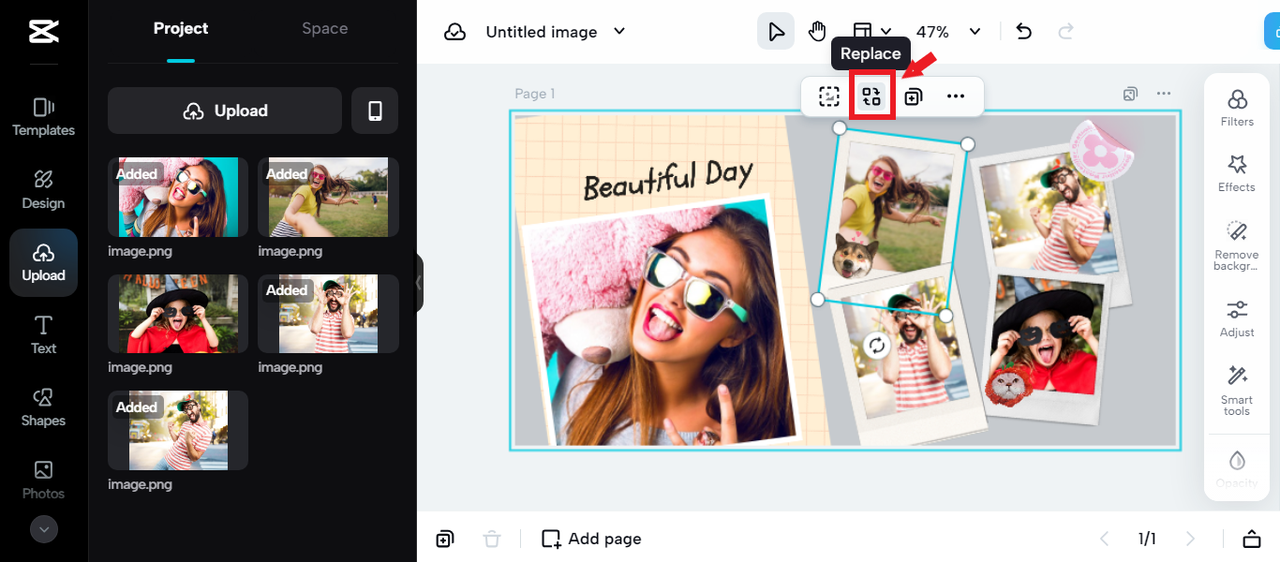Collapse the side panel with handle
The height and width of the screenshot is (562, 1280).
[420, 283]
